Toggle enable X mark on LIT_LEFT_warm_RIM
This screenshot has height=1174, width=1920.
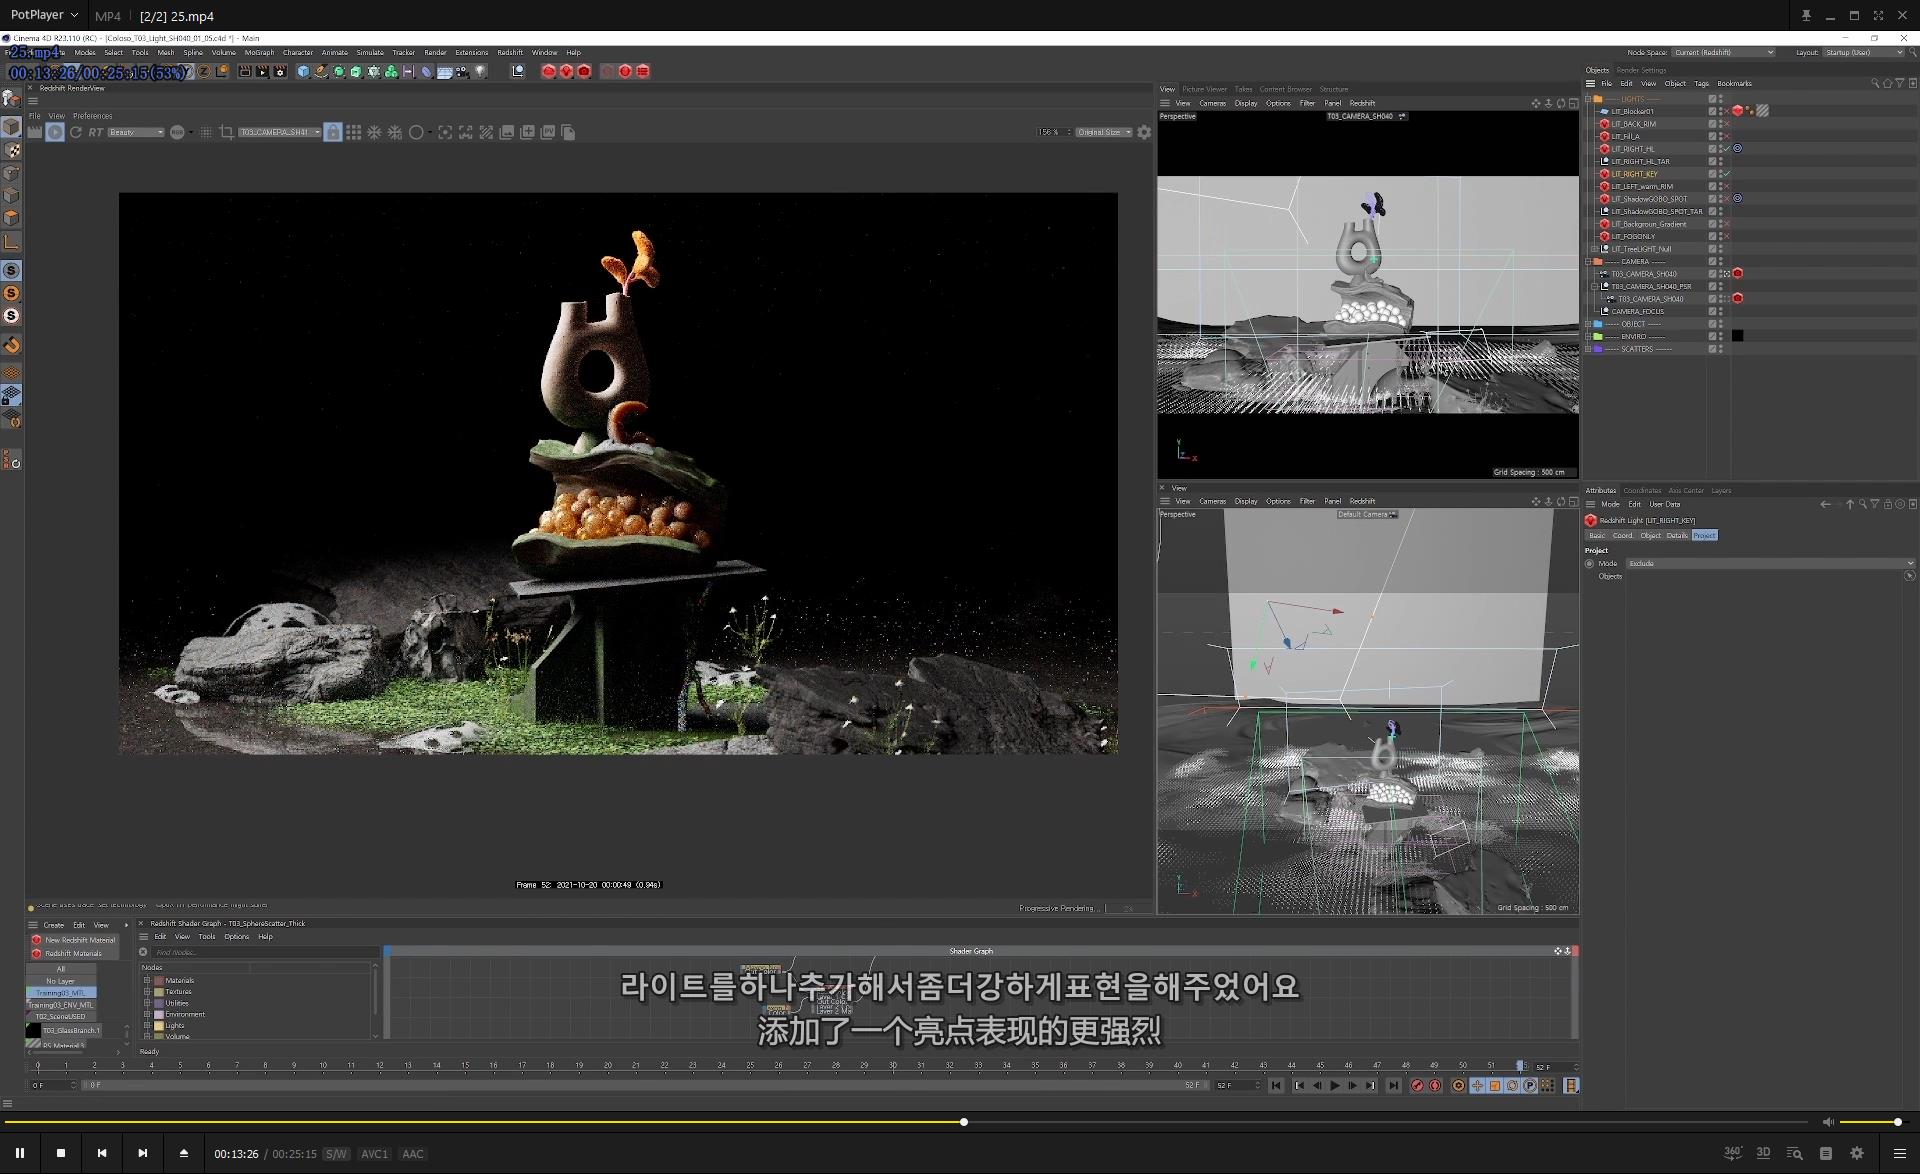(x=1727, y=187)
